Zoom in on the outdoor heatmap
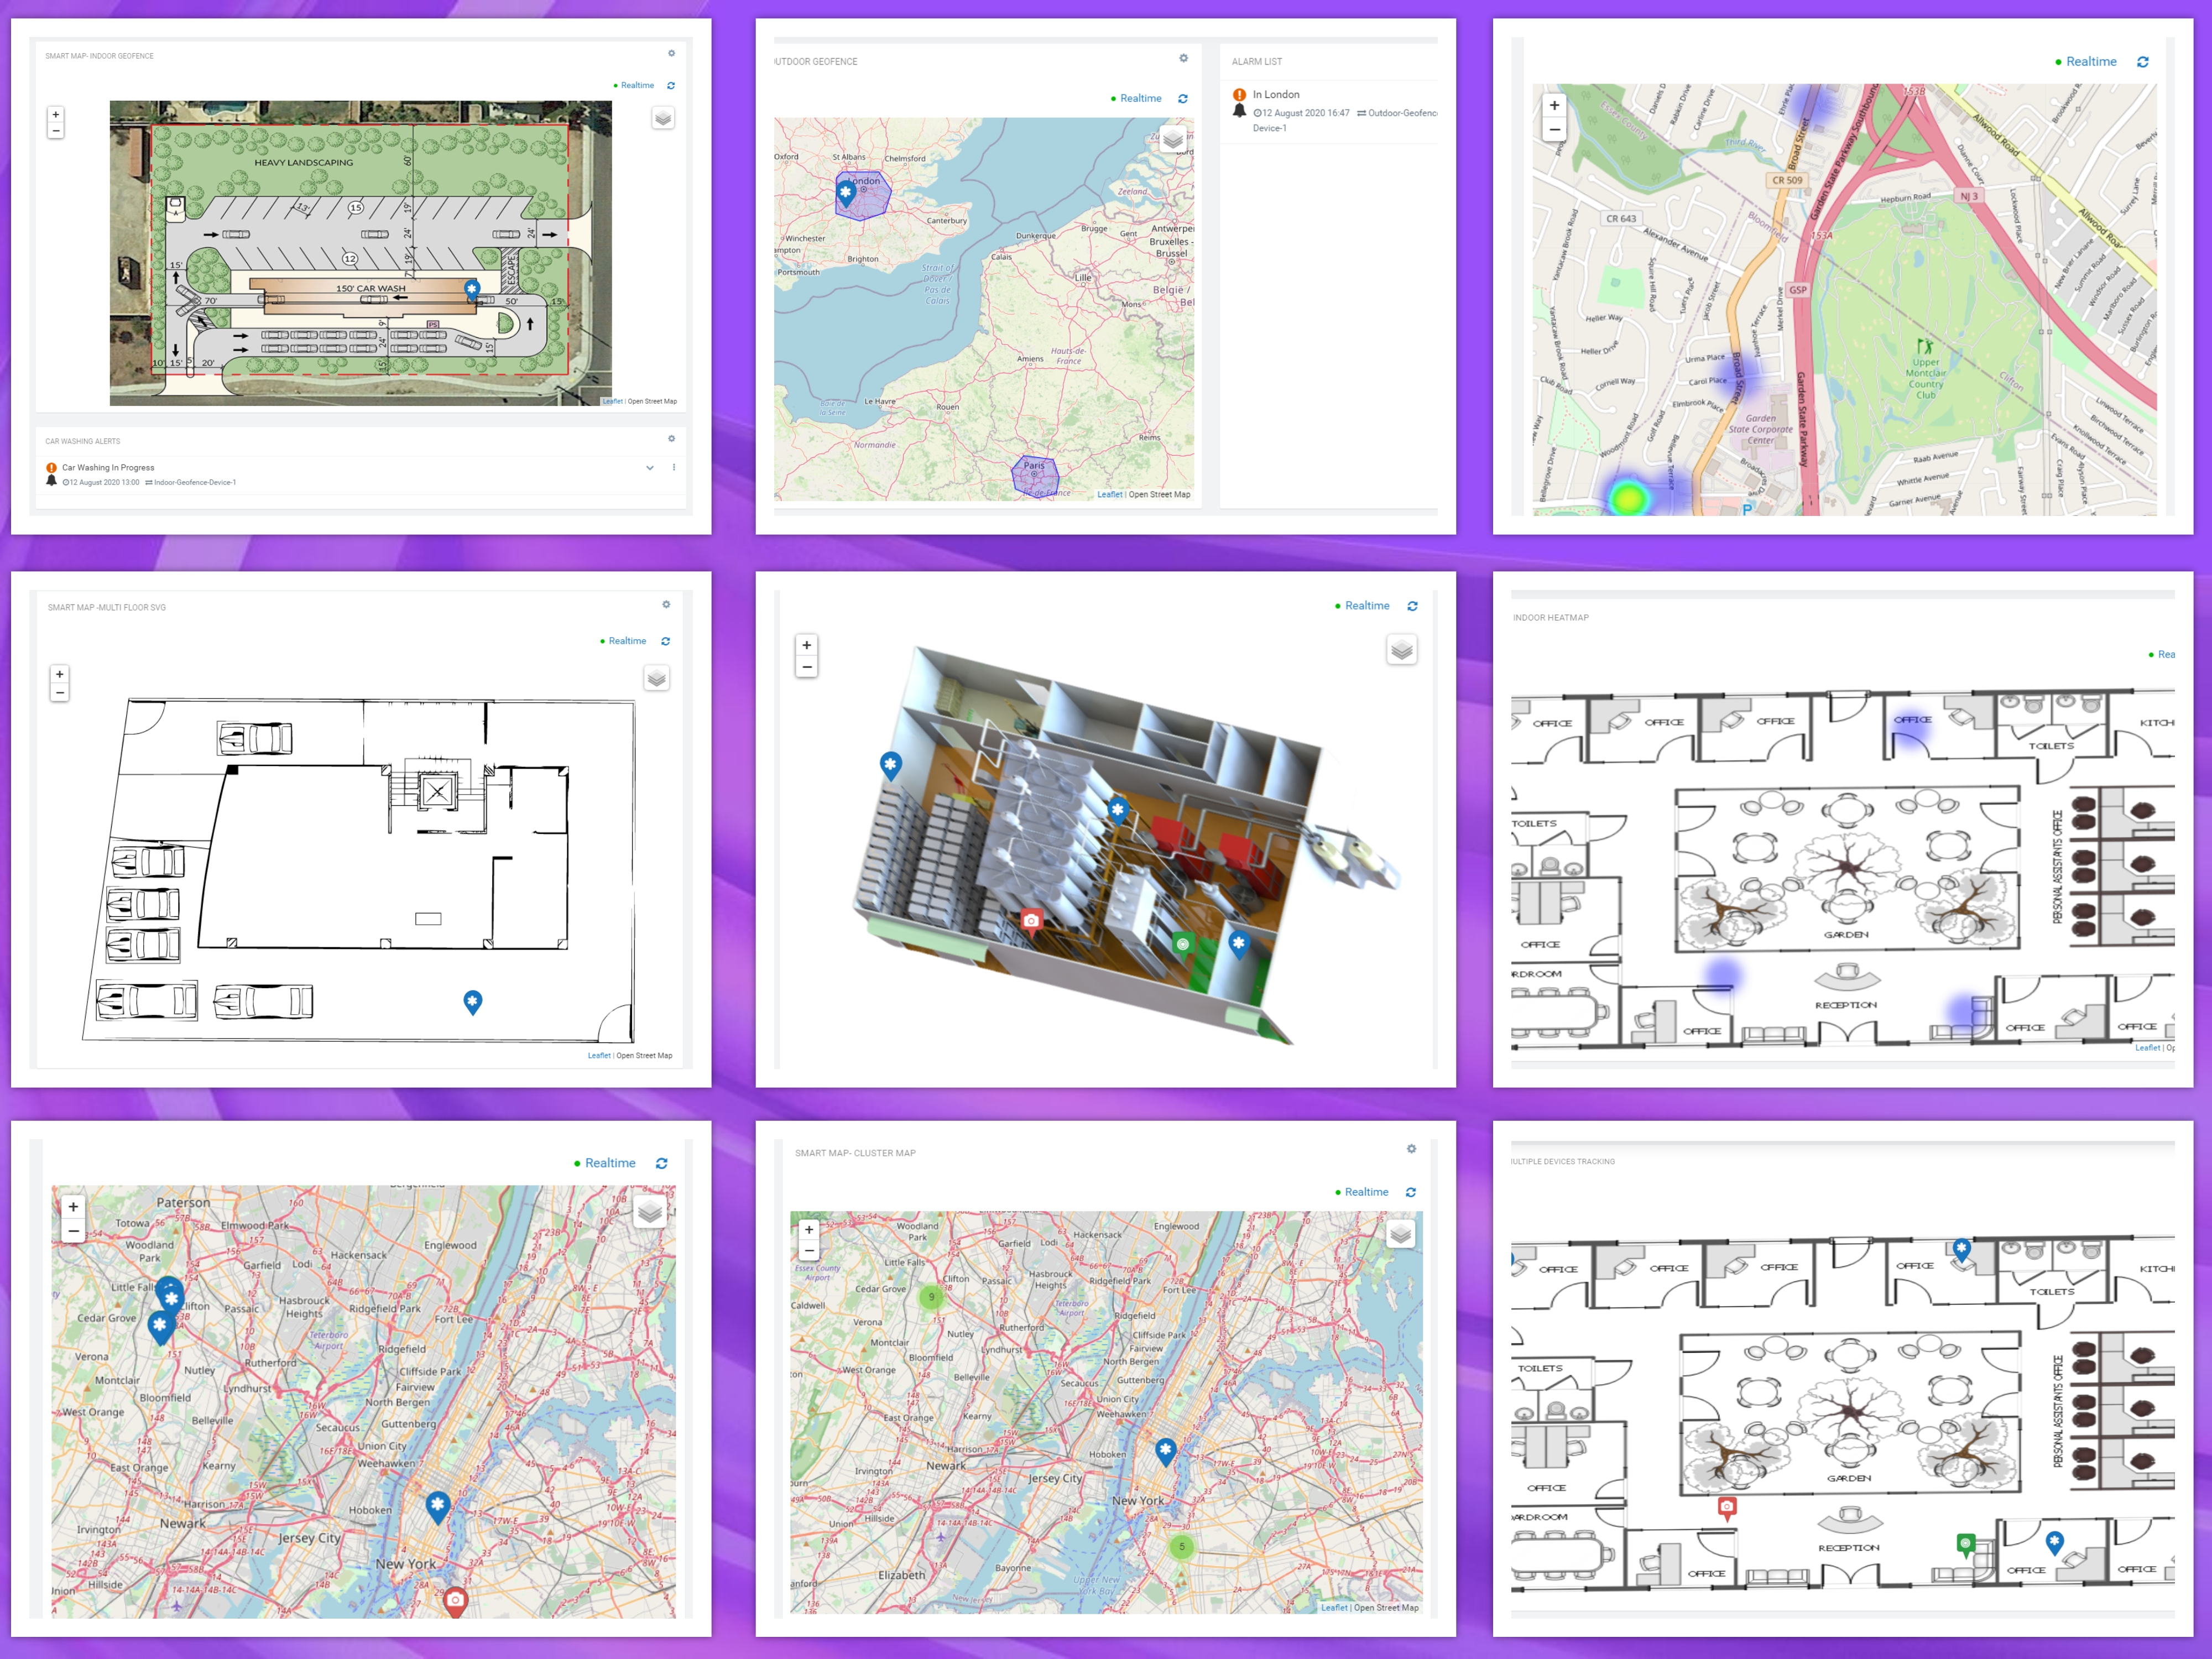This screenshot has width=2212, height=1659. point(1554,106)
